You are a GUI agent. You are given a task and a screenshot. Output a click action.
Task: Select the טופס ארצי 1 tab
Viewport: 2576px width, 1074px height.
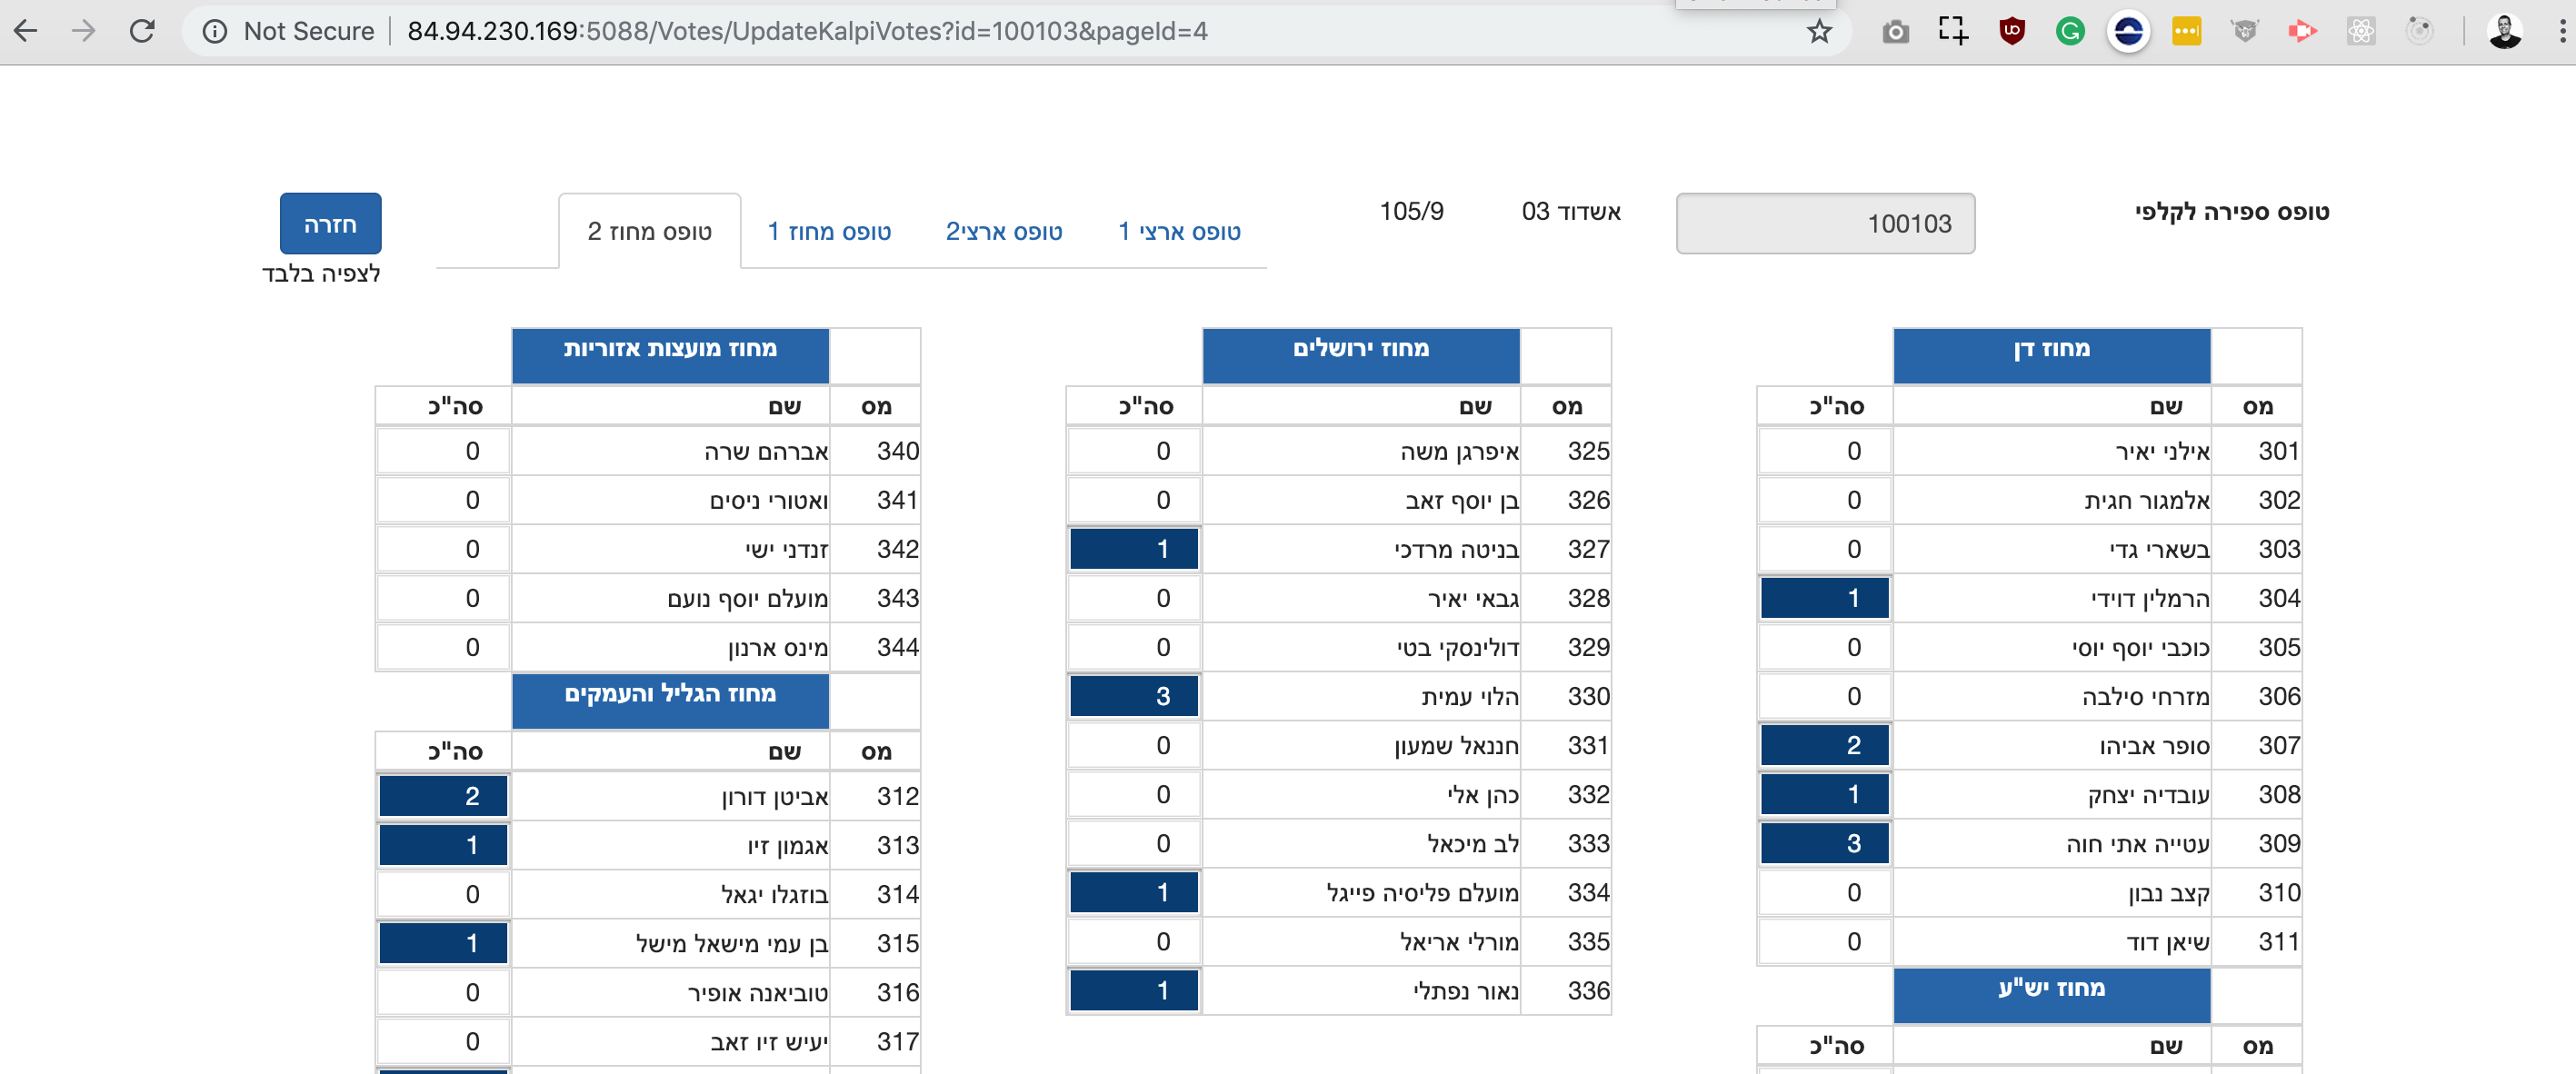tap(1178, 228)
